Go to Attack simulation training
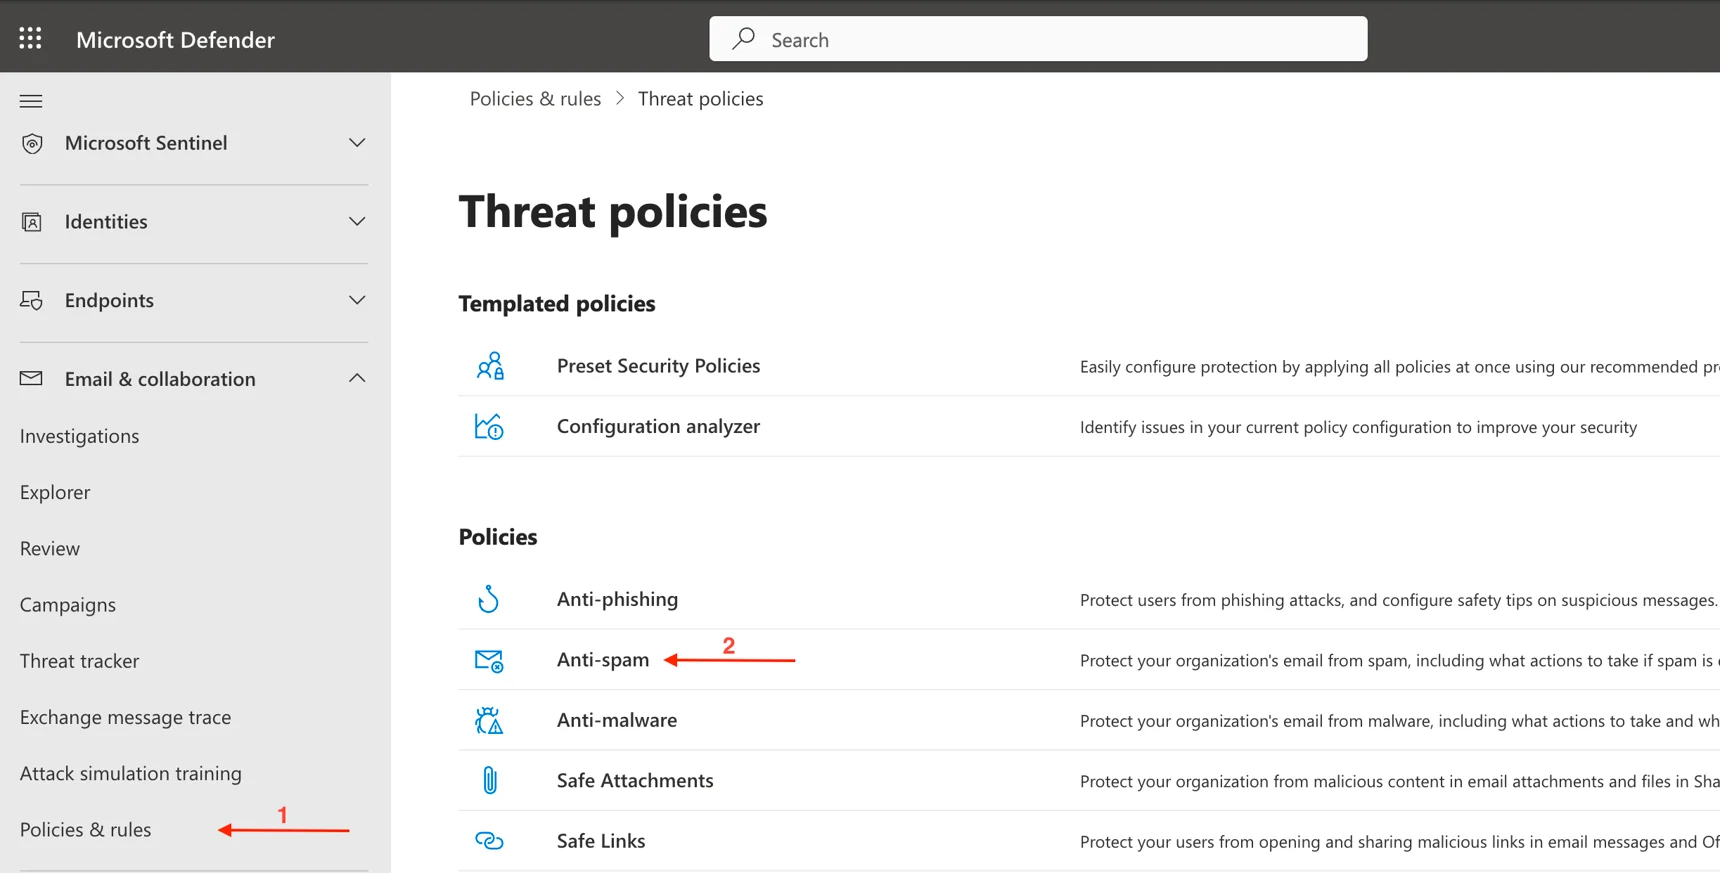 pyautogui.click(x=131, y=773)
